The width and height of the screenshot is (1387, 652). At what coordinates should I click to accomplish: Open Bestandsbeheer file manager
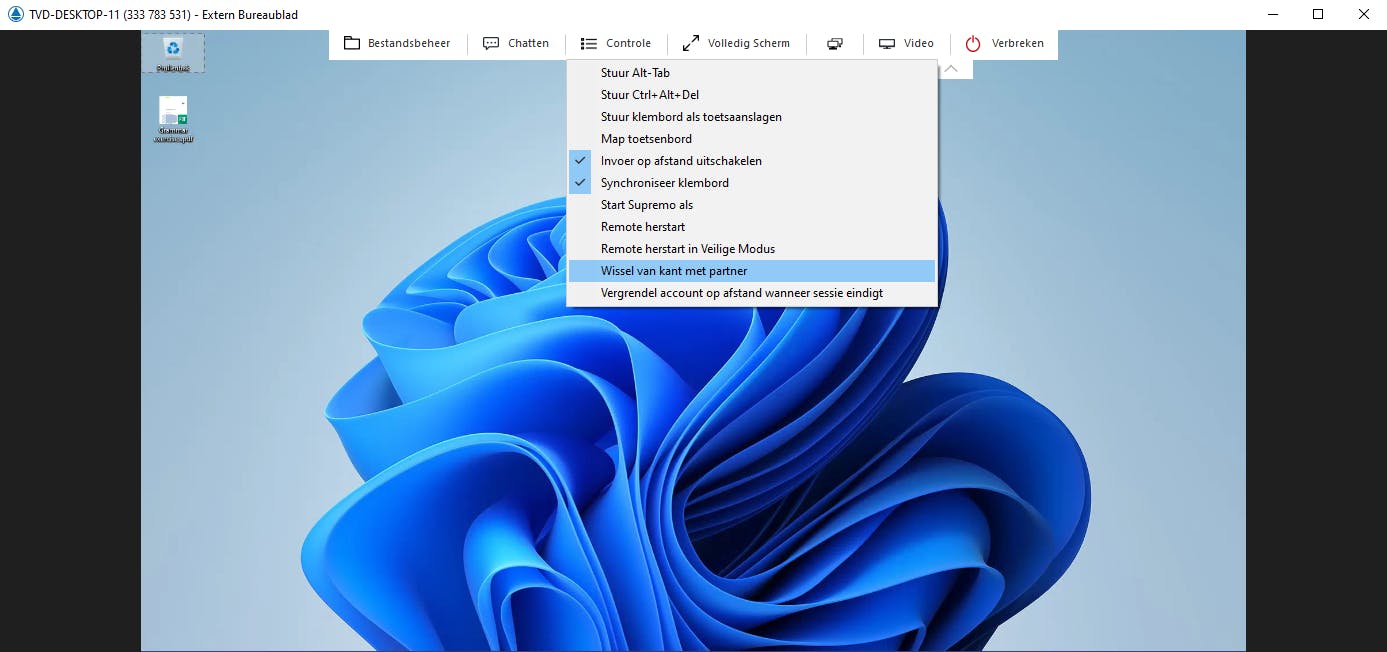pyautogui.click(x=397, y=43)
